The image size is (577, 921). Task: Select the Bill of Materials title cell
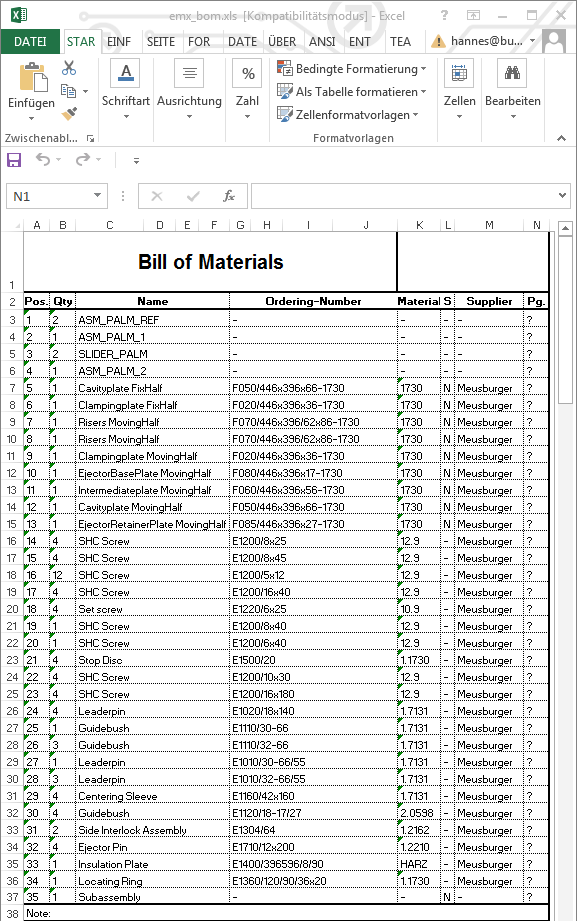(210, 262)
